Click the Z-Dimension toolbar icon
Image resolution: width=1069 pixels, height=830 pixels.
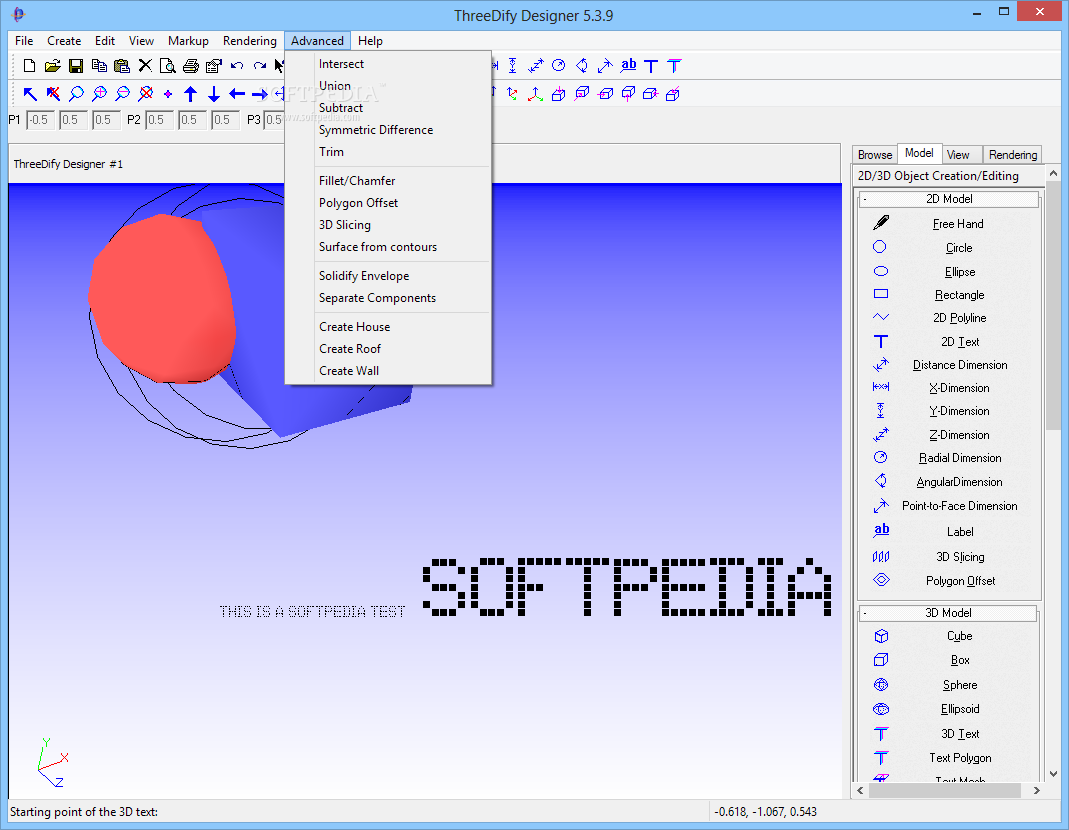tap(536, 65)
